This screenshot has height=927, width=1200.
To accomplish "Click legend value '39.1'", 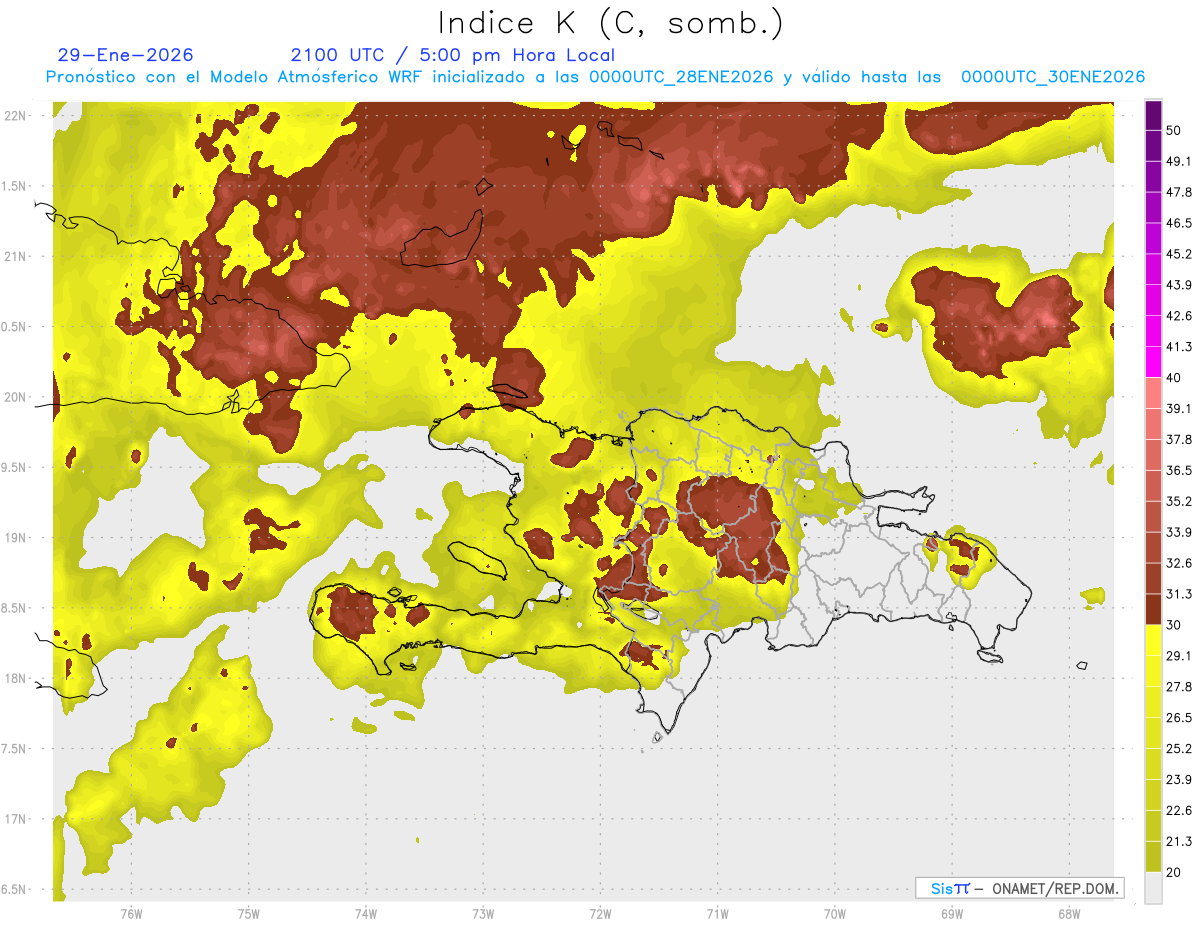I will tap(1179, 409).
